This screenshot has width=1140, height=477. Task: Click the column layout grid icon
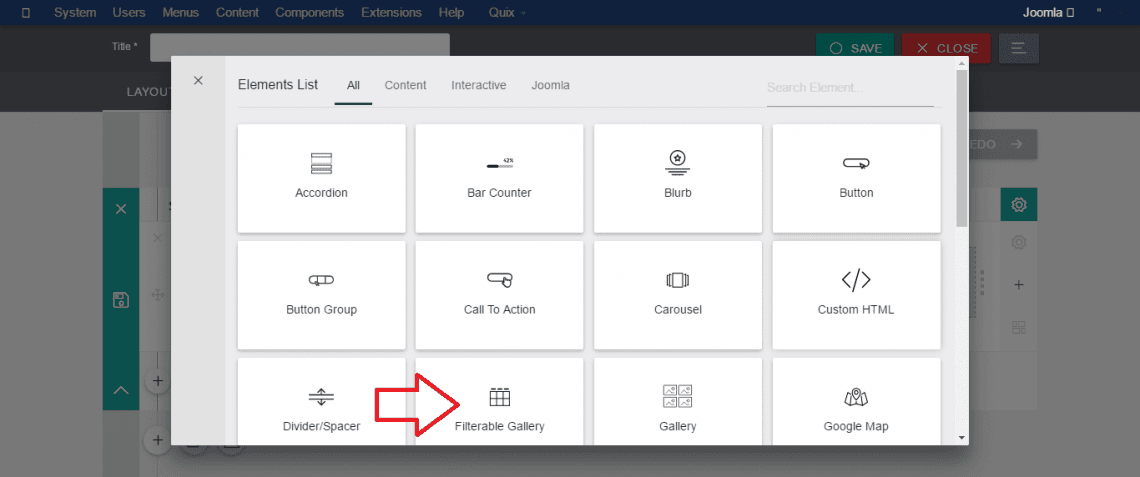(1019, 327)
